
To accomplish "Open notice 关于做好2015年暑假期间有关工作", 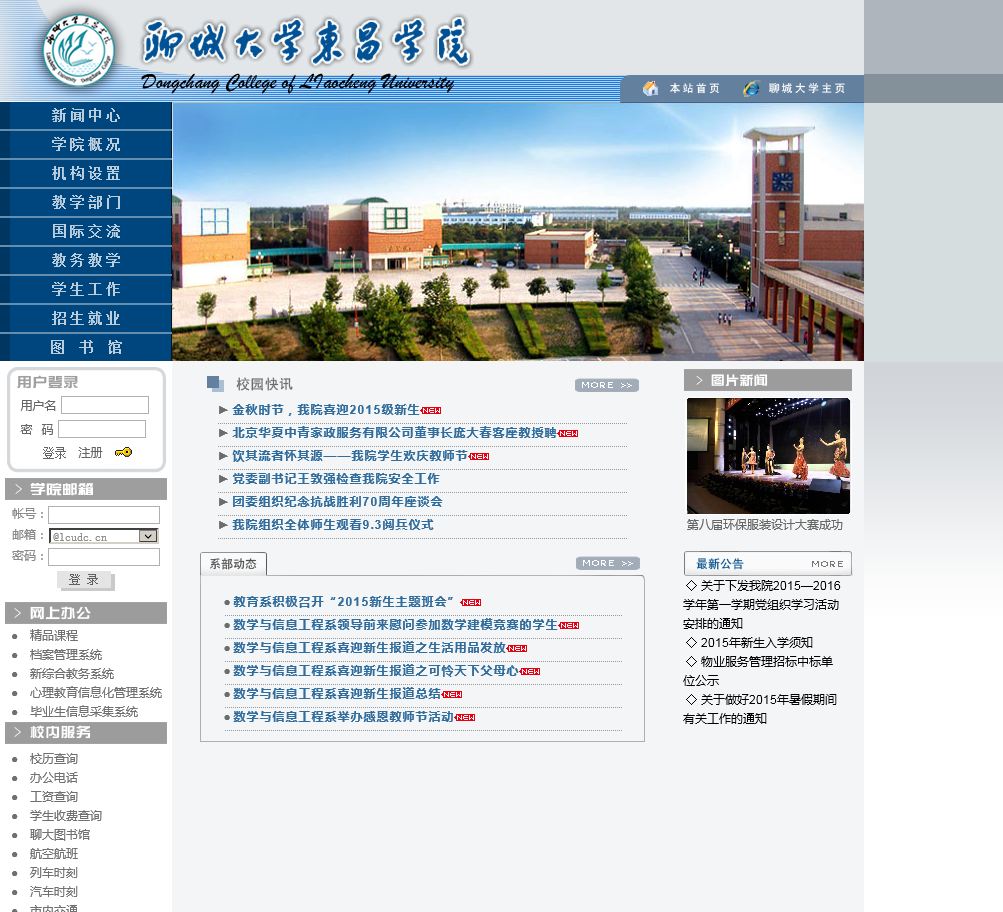I will [x=760, y=709].
